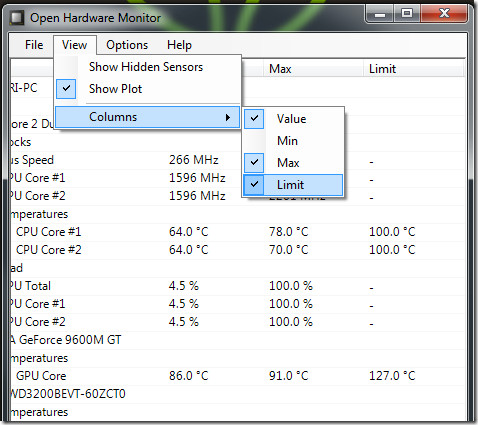Open the Help menu
The height and width of the screenshot is (425, 478).
179,45
